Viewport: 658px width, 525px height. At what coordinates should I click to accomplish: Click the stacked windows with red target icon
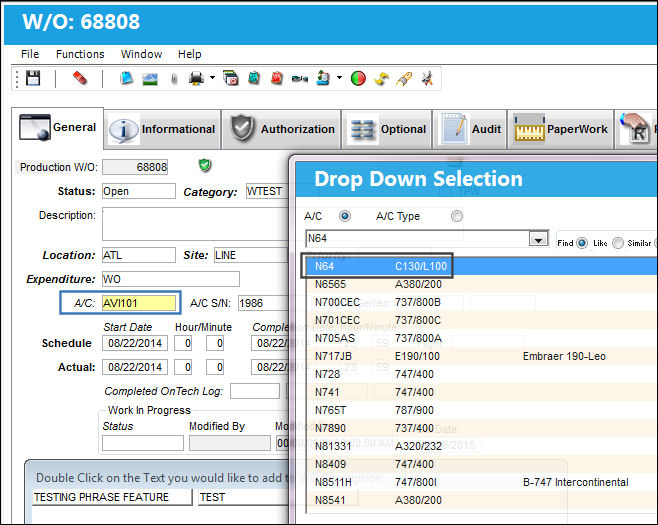[230, 78]
